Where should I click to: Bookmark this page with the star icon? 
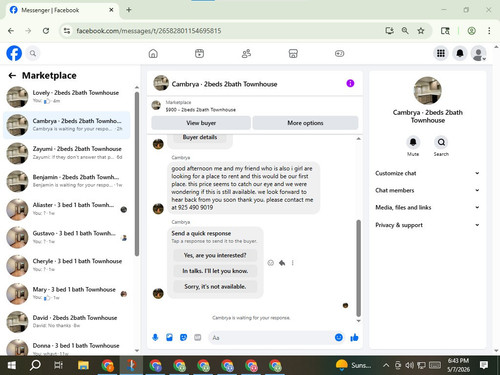421,31
